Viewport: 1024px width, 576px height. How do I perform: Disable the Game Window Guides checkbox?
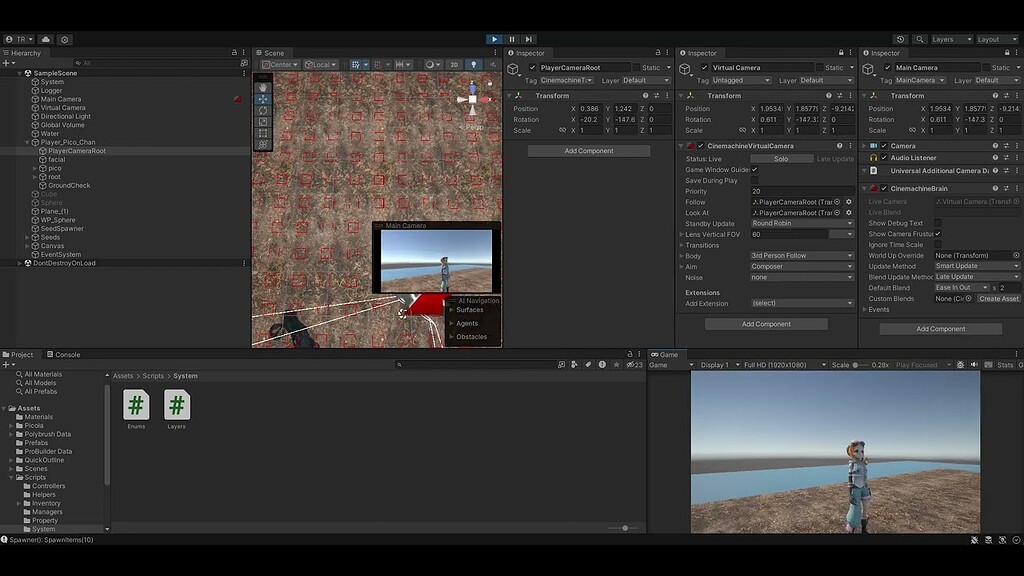tap(752, 169)
